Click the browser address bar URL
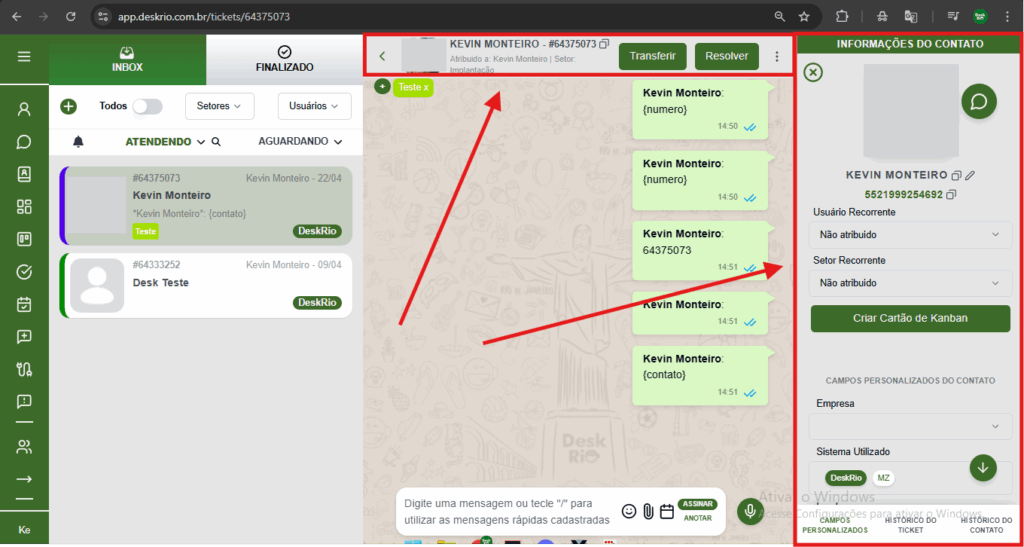Image resolution: width=1024 pixels, height=547 pixels. 204,16
